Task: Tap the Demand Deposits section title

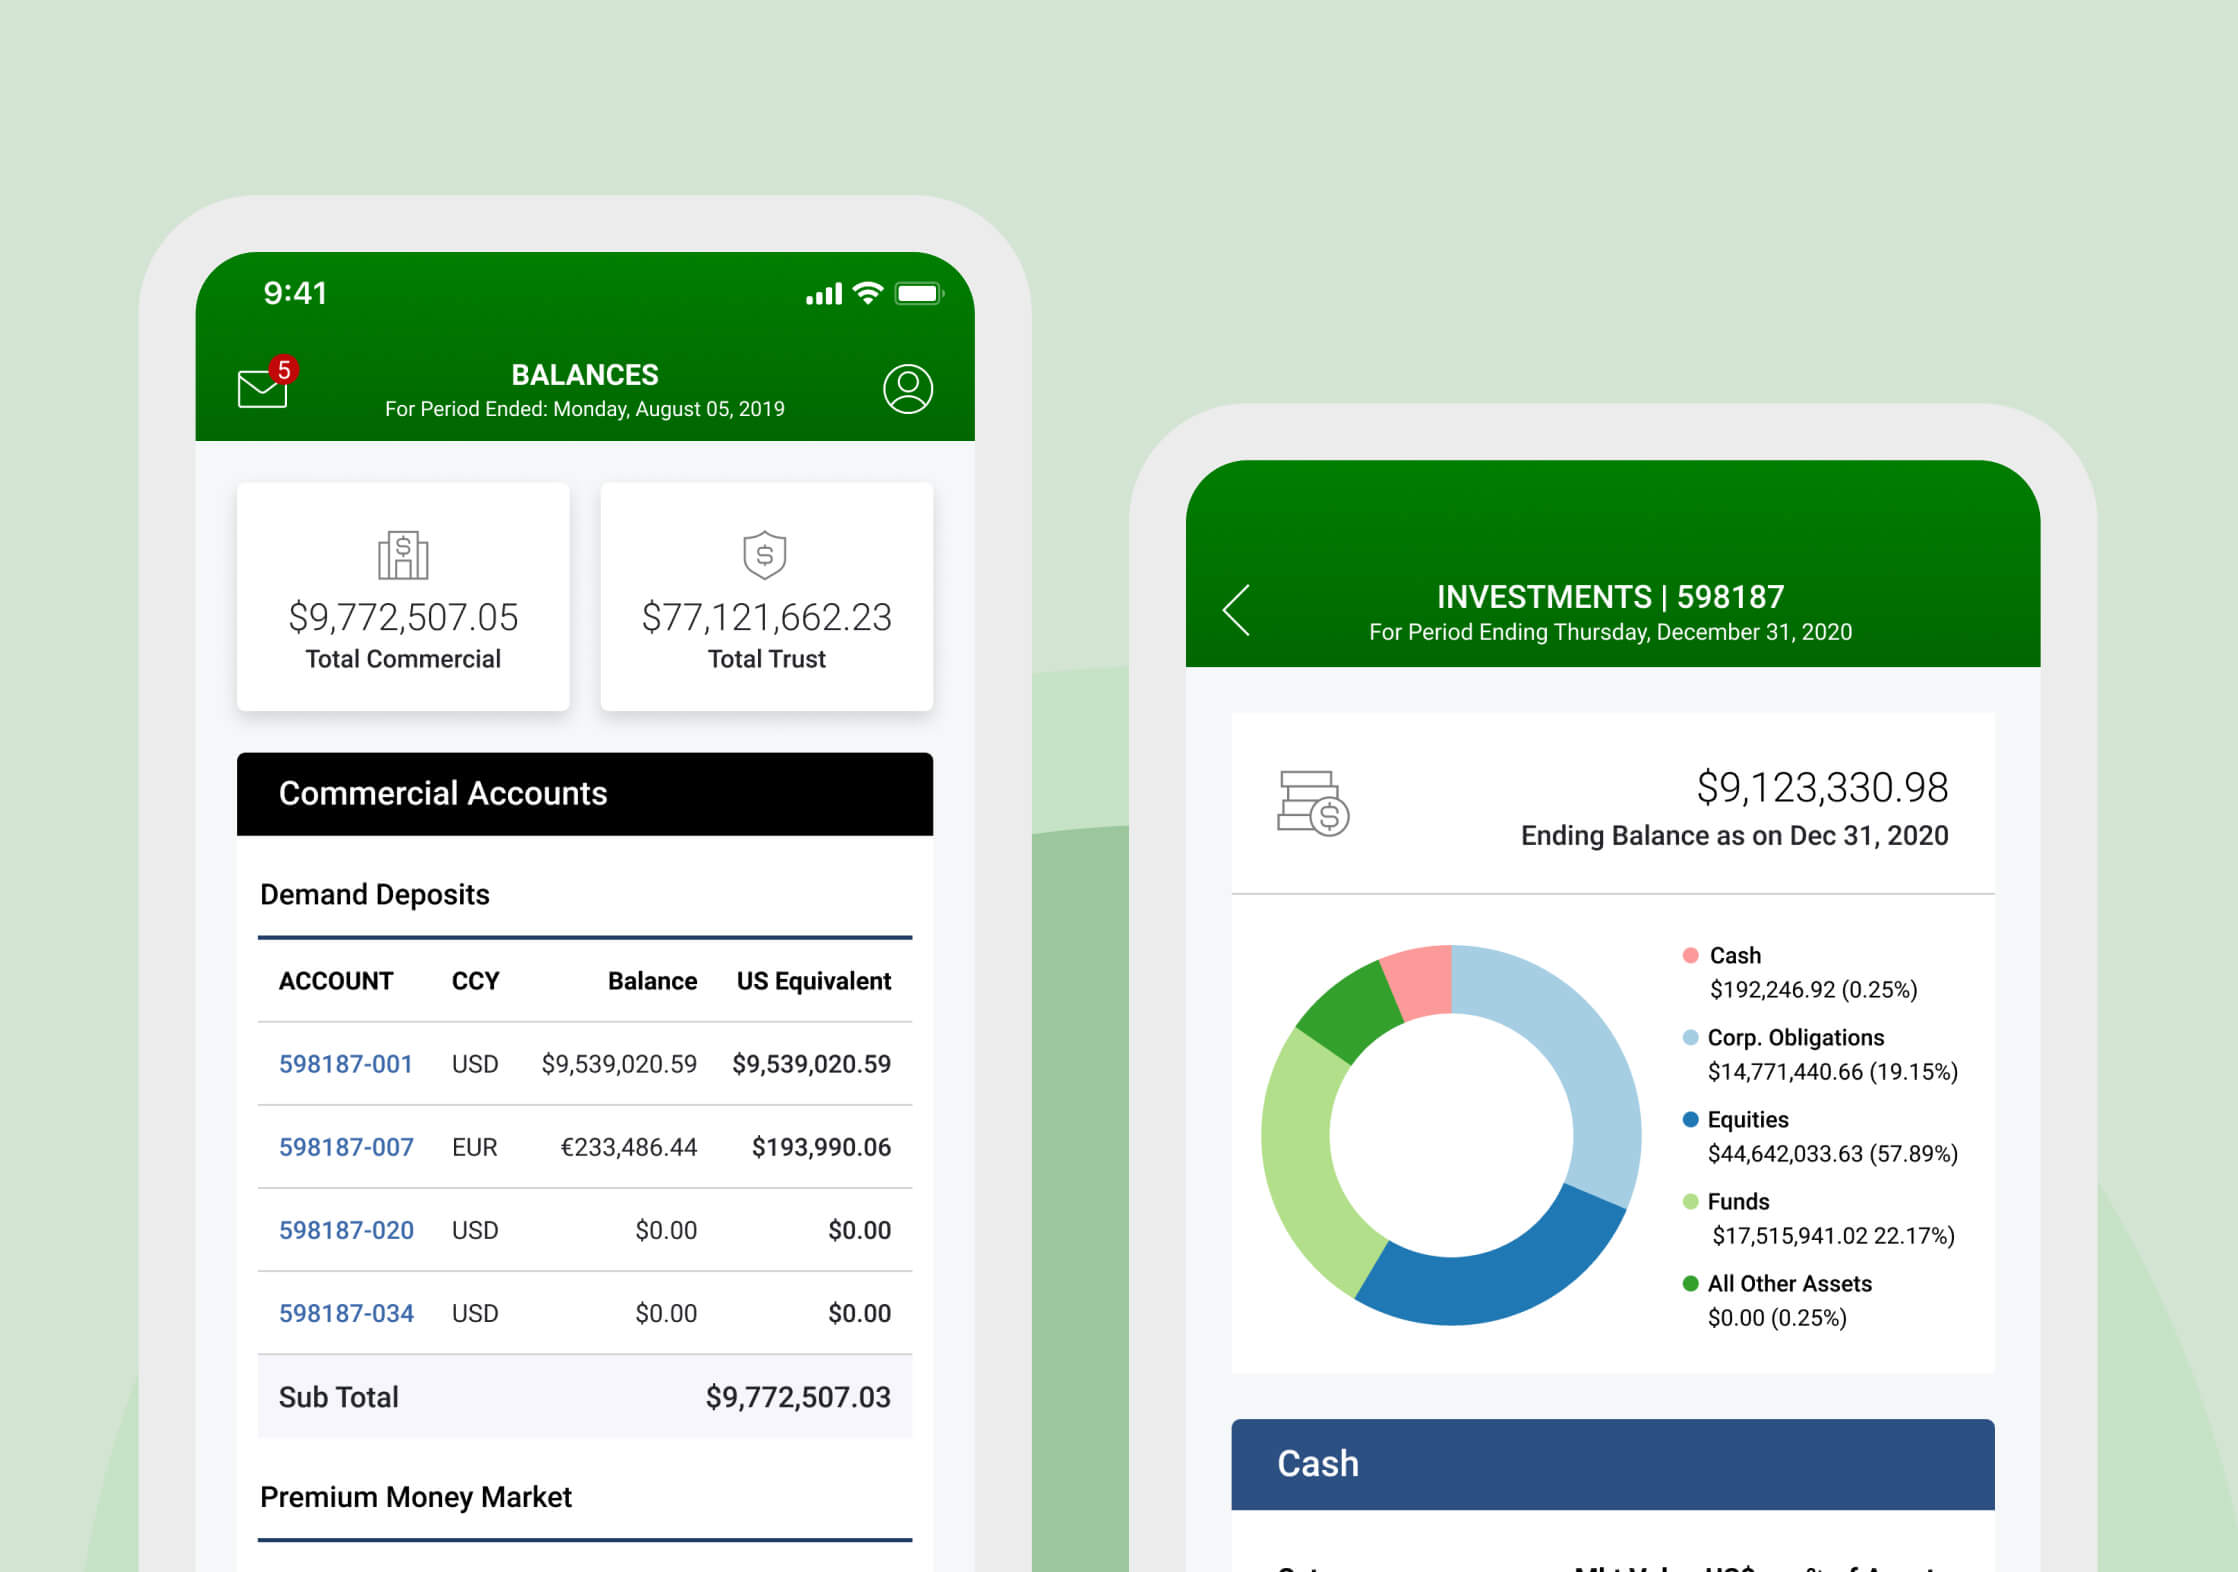Action: pyautogui.click(x=375, y=894)
